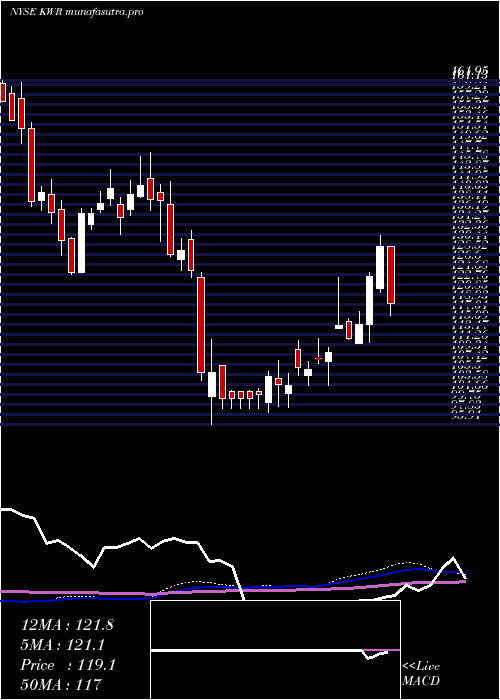The height and width of the screenshot is (700, 500).
Task: Click the lowest price axis label
Action: click(x=468, y=417)
